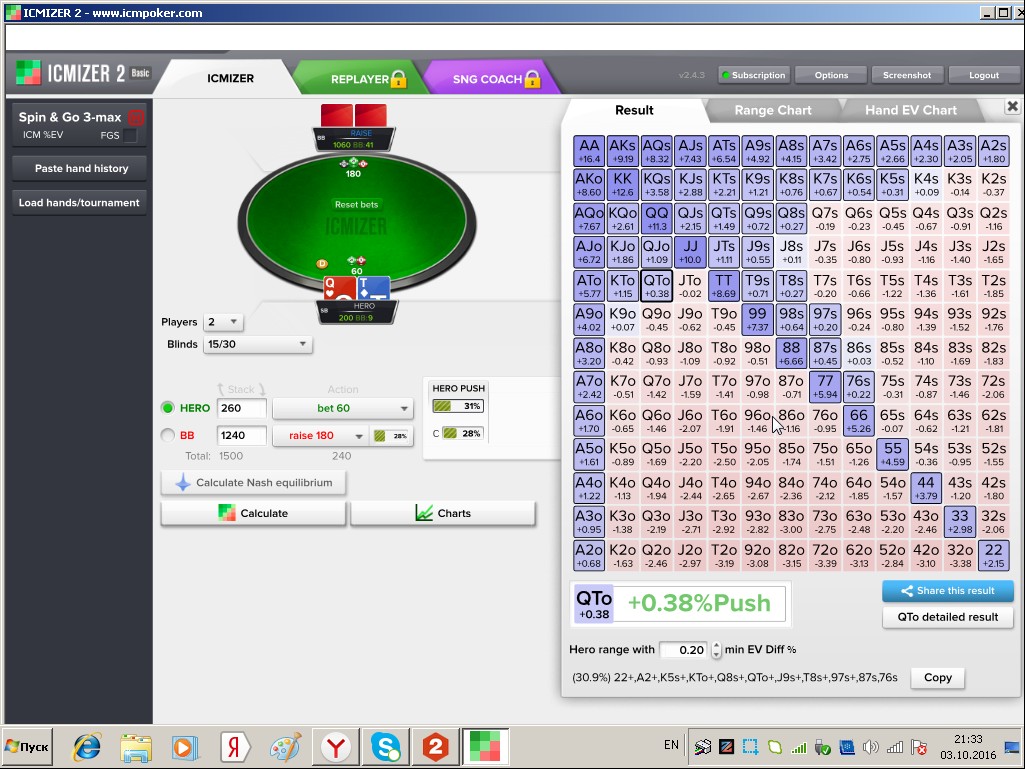Viewport: 1025px width, 769px height.
Task: Click the HERO stack field showing 260
Action: click(241, 408)
